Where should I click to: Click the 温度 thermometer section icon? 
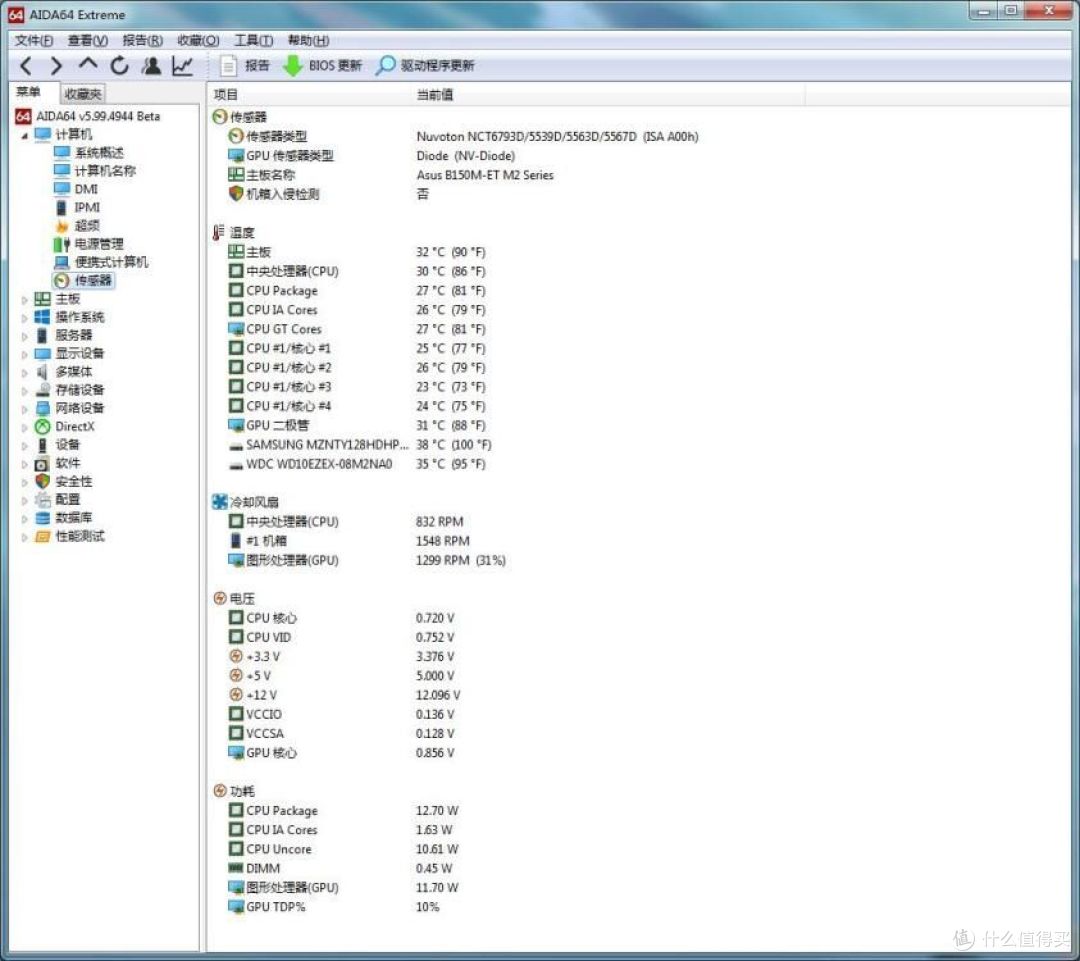(219, 233)
